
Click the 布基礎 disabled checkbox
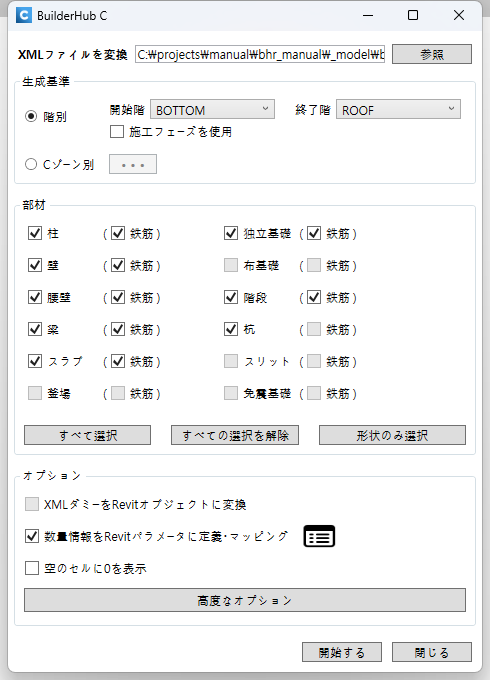tap(231, 265)
